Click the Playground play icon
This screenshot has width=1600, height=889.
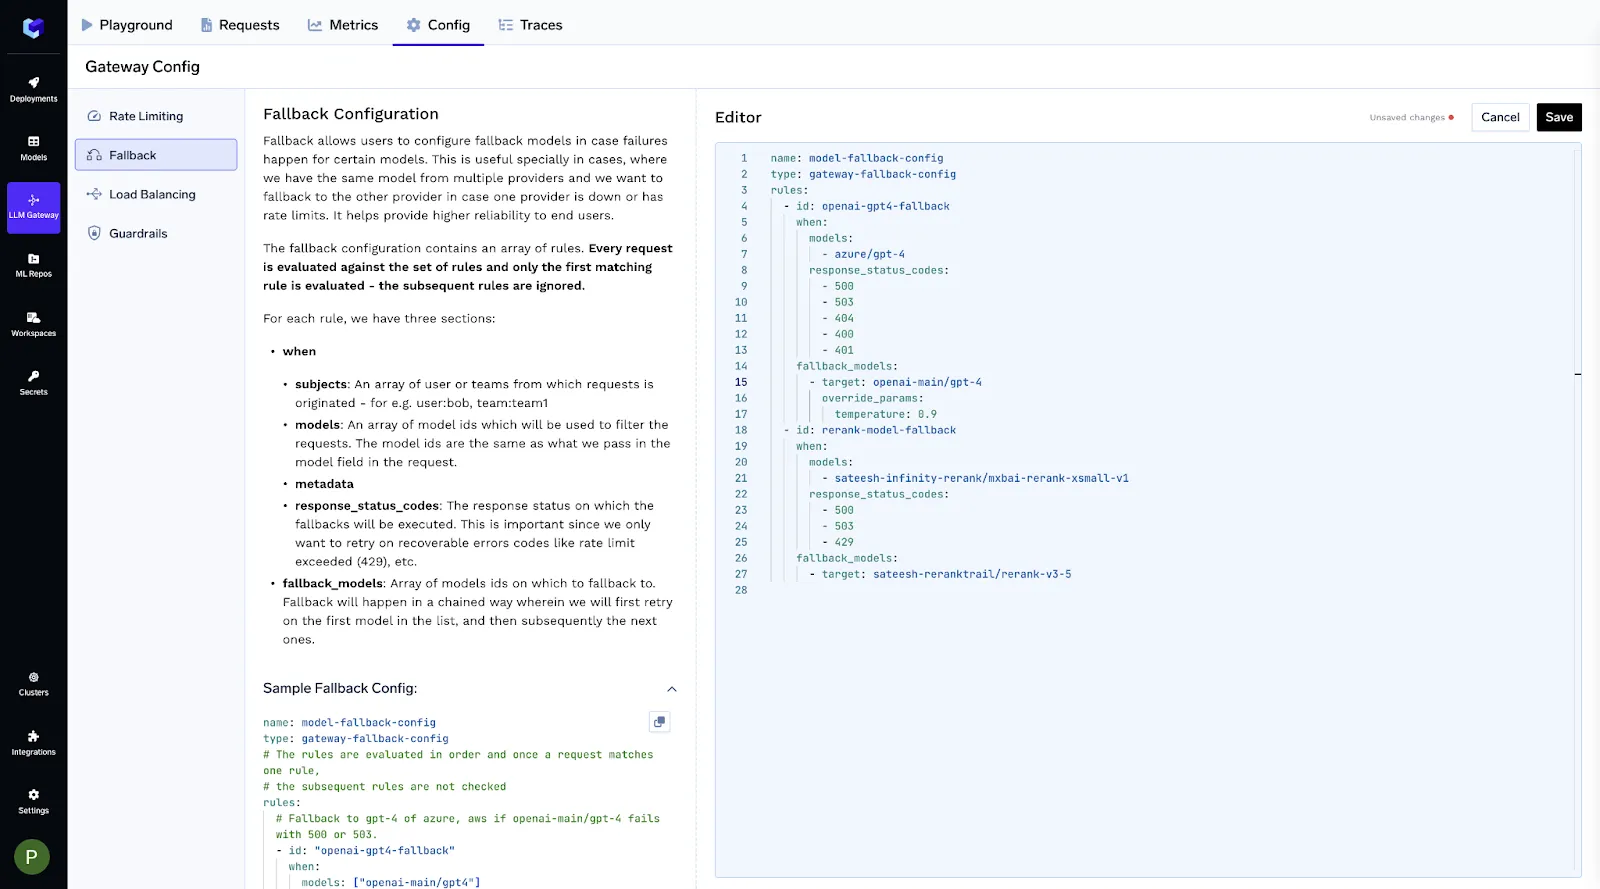[x=87, y=25]
